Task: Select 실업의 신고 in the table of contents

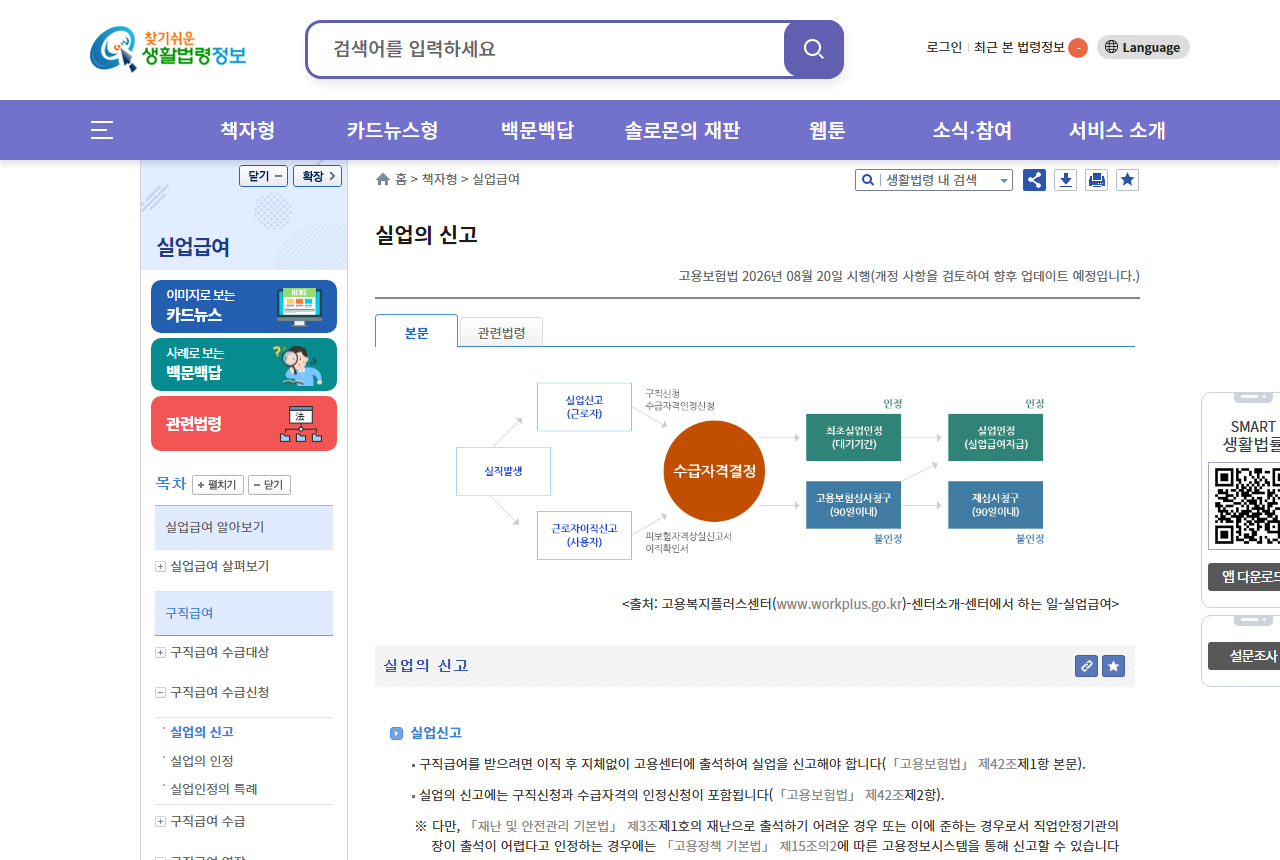Action: pyautogui.click(x=202, y=732)
